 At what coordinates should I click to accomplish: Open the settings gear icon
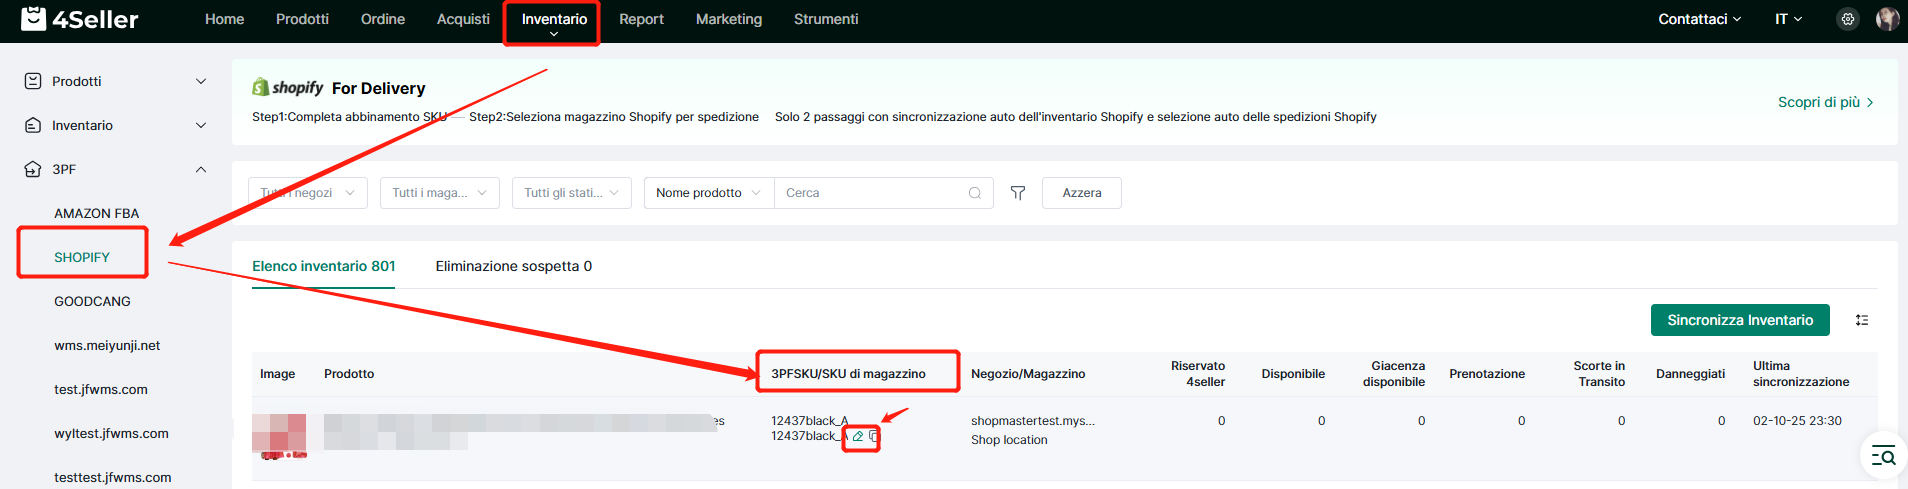point(1848,19)
